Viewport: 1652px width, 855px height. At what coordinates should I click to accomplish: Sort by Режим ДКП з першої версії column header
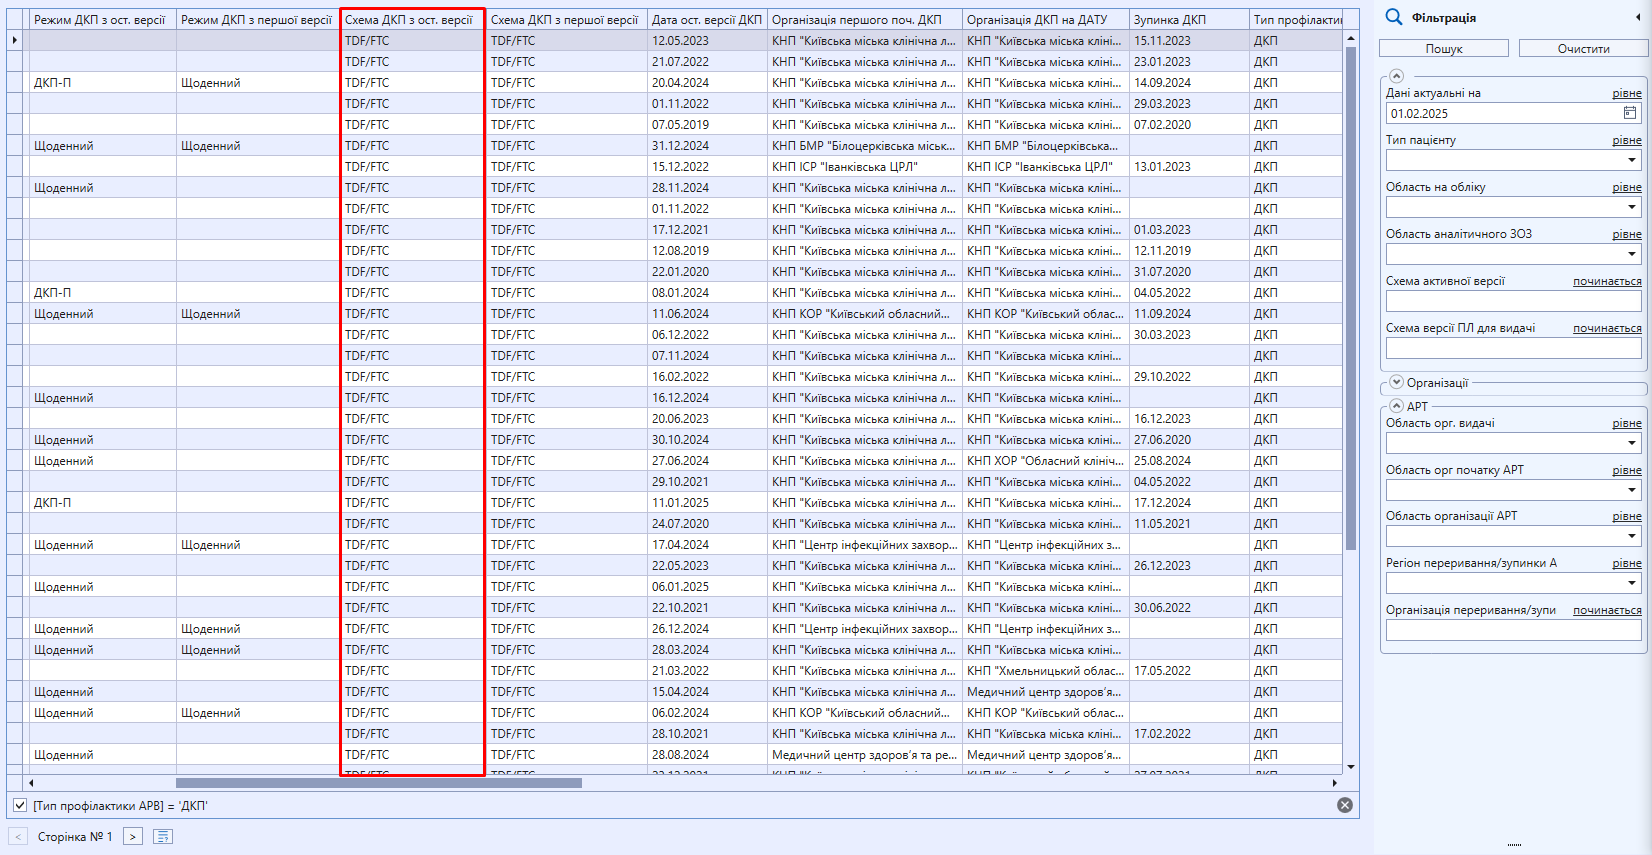(257, 19)
